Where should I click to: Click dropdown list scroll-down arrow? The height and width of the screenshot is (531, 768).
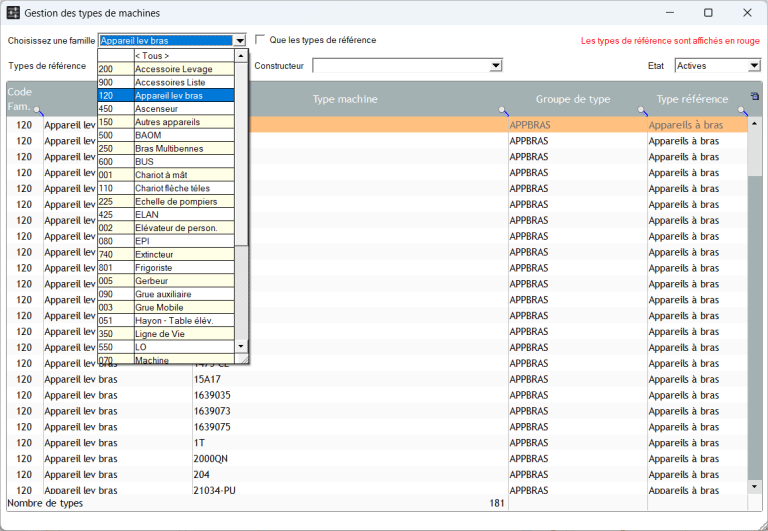coord(240,346)
